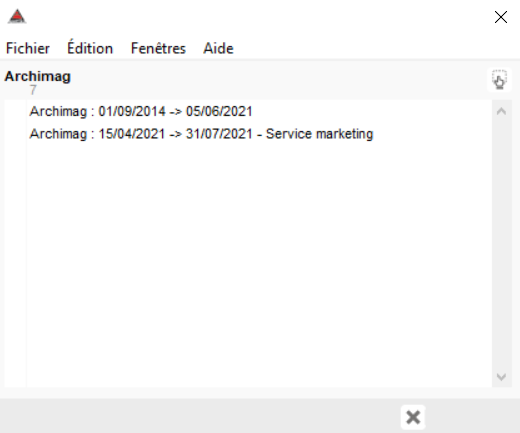Open the Fenêtres menu
The height and width of the screenshot is (433, 520).
(x=158, y=48)
